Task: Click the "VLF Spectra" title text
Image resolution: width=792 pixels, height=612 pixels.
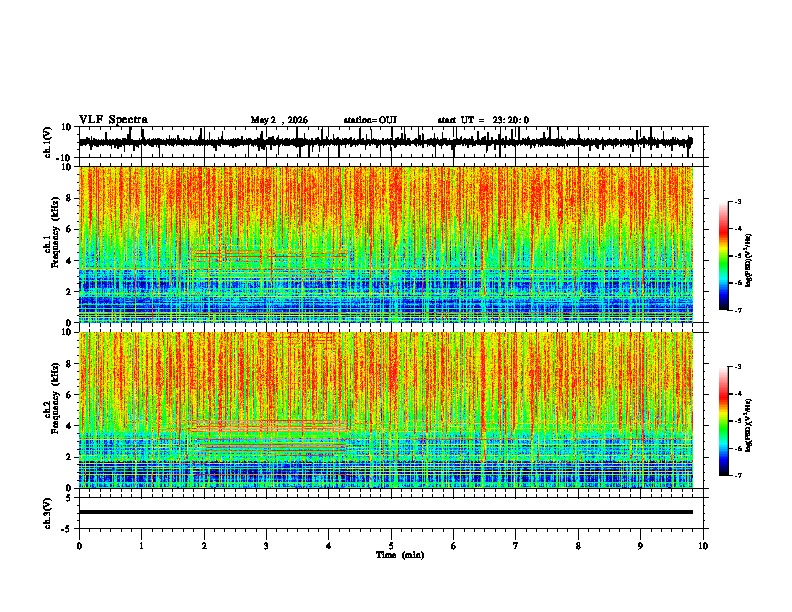Action: [113, 119]
